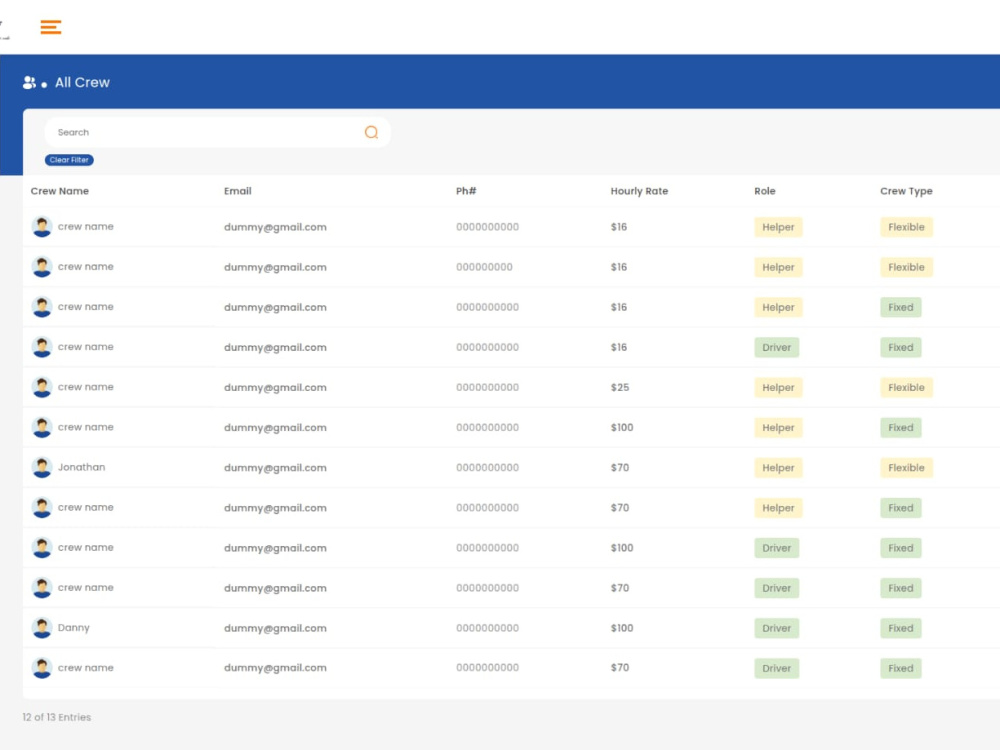Viewport: 1000px width, 750px height.
Task: Click the All Crew people icon
Action: 29,83
